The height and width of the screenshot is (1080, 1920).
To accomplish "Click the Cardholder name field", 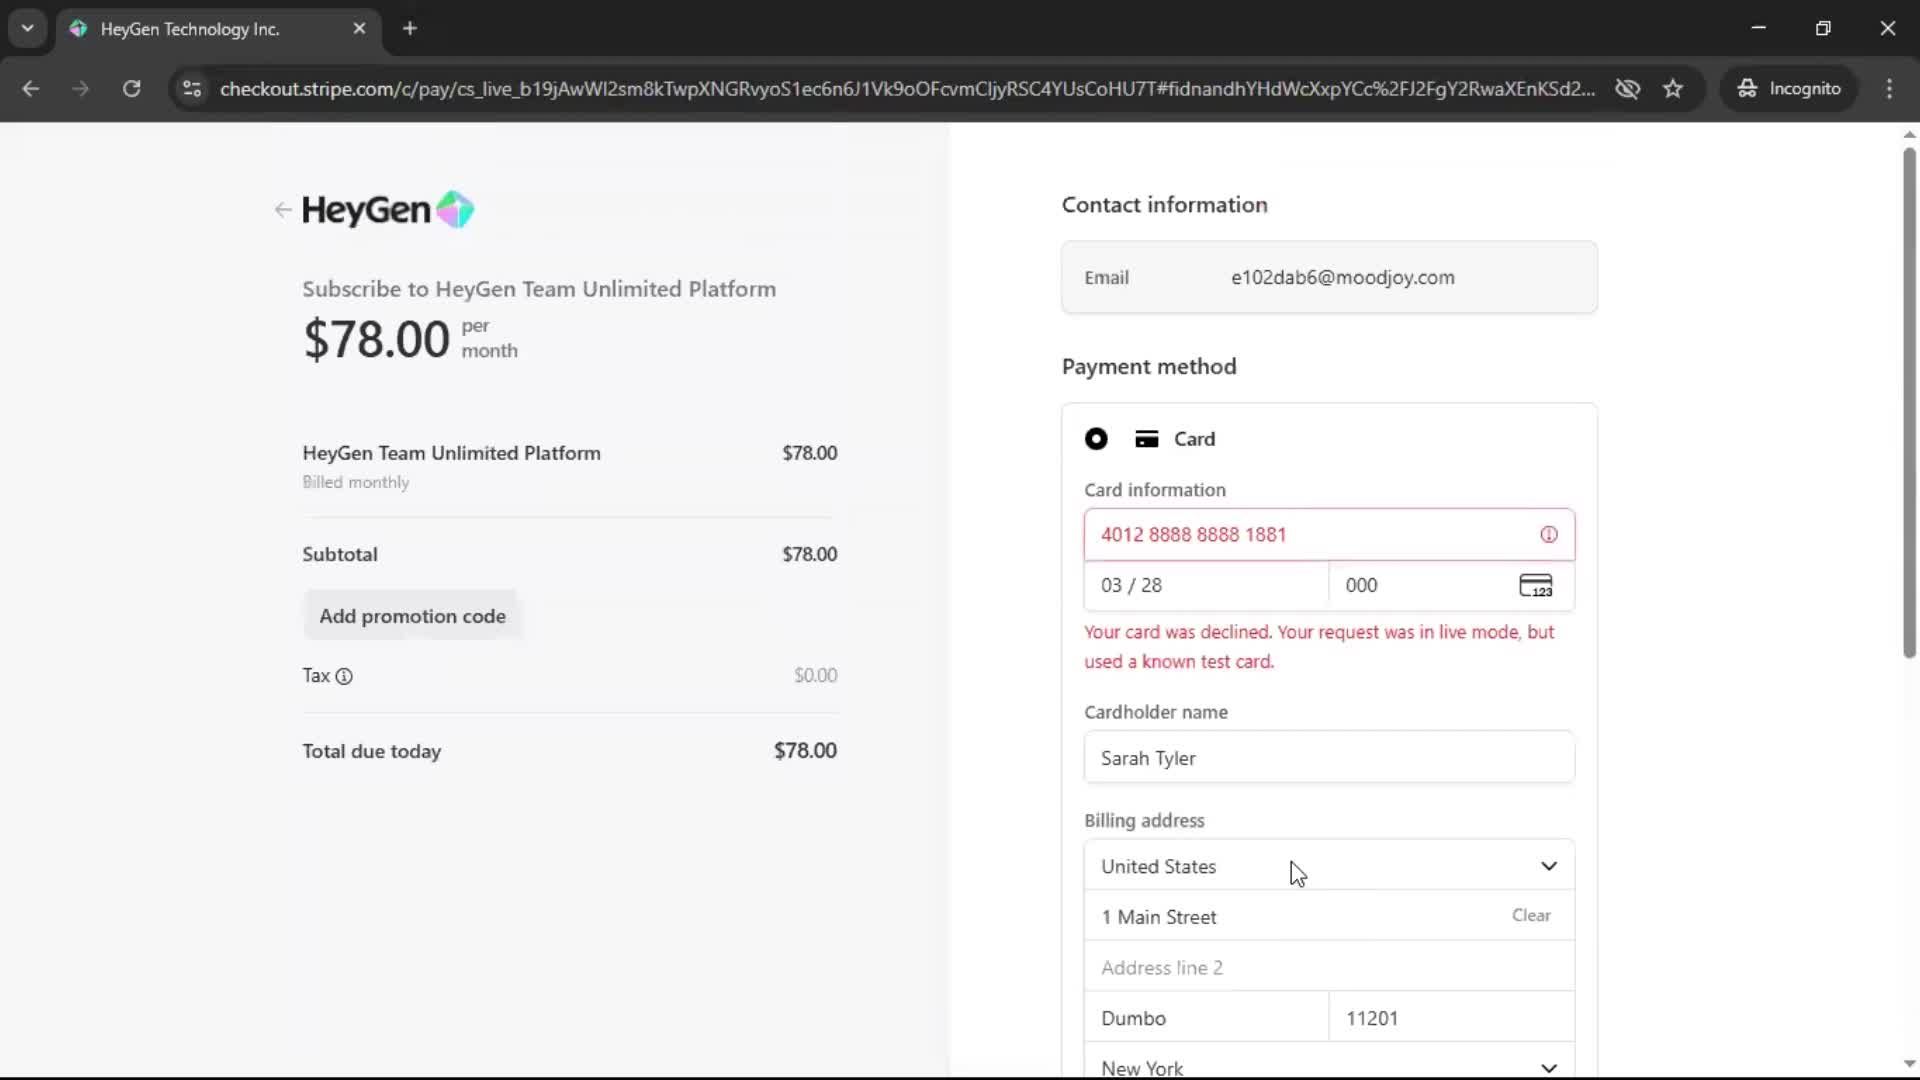I will [1328, 758].
